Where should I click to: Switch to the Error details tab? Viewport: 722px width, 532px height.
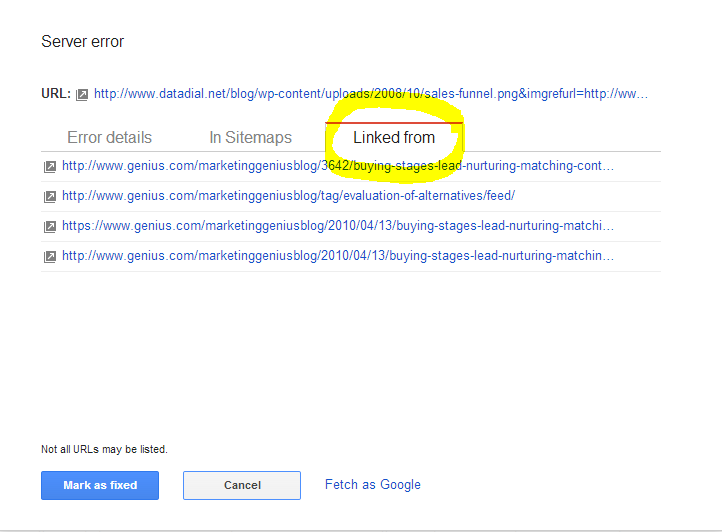pyautogui.click(x=110, y=137)
